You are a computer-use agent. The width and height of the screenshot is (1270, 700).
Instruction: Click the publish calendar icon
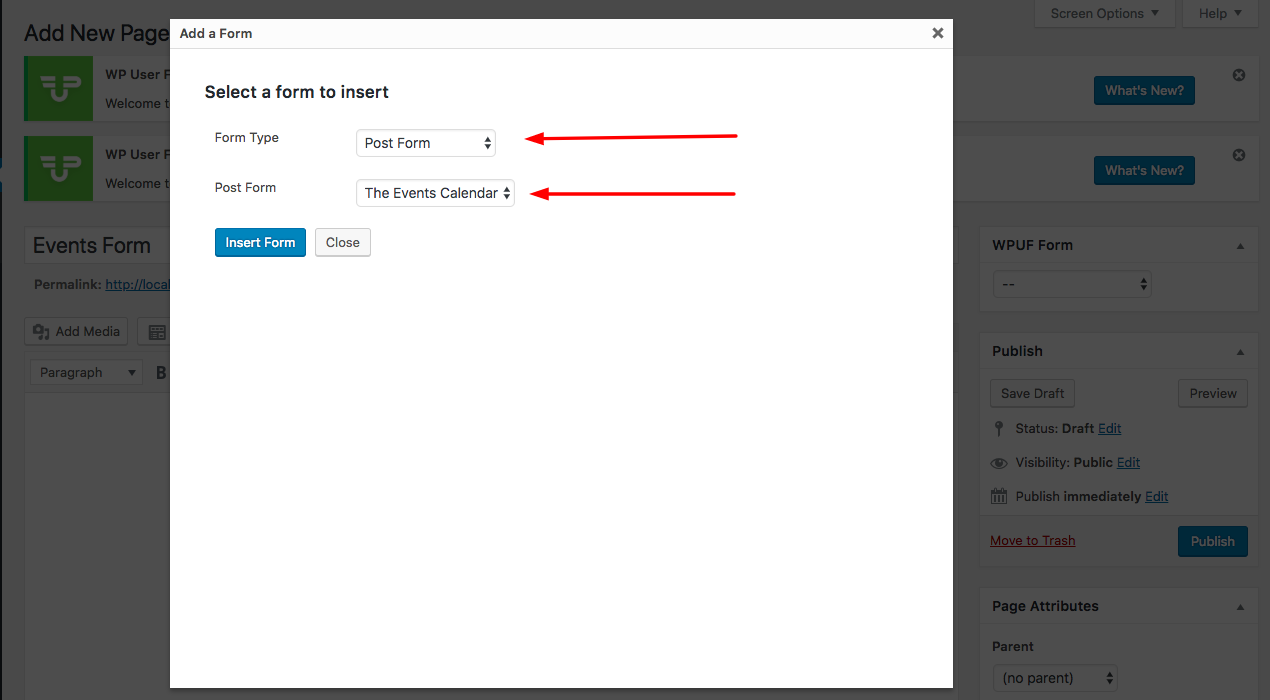click(998, 496)
